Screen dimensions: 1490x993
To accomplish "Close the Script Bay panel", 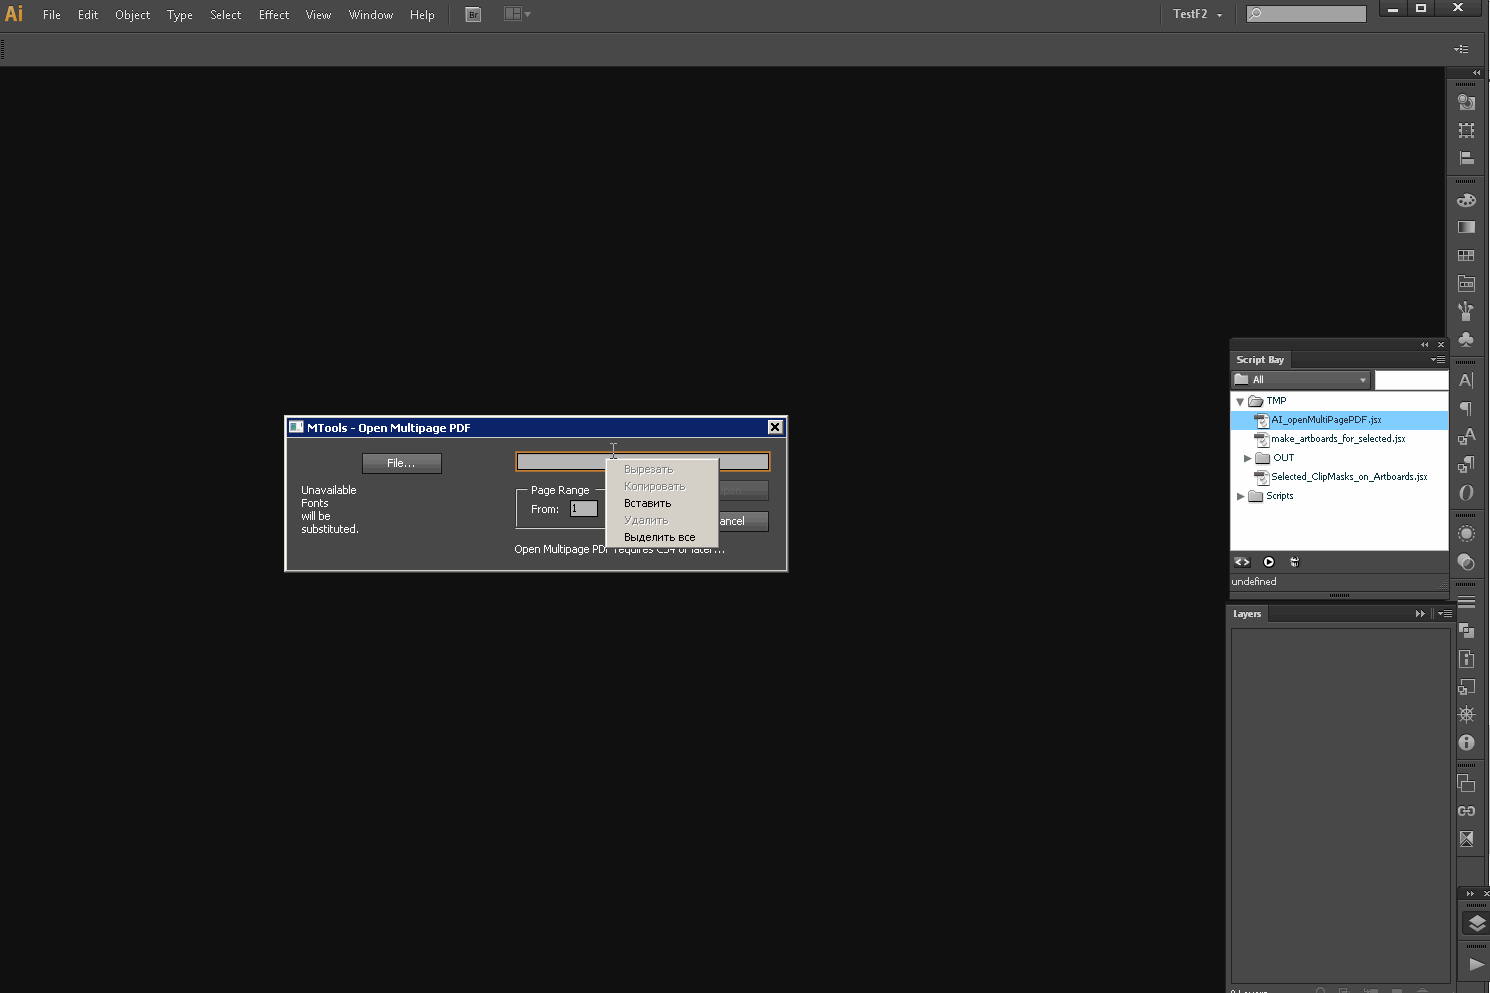I will 1440,345.
